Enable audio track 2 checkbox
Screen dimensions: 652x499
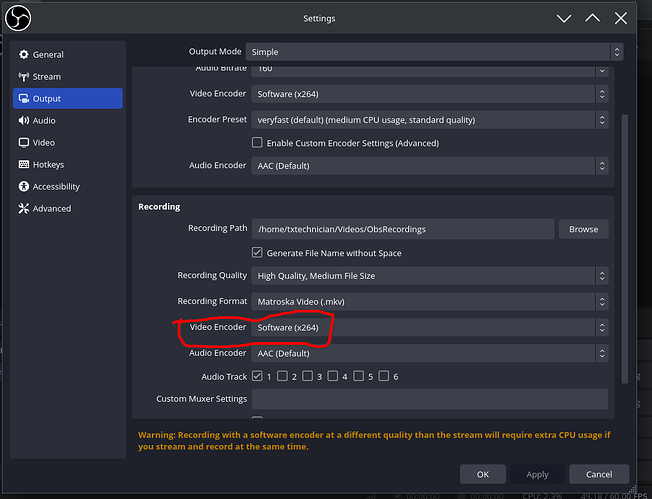click(x=282, y=377)
